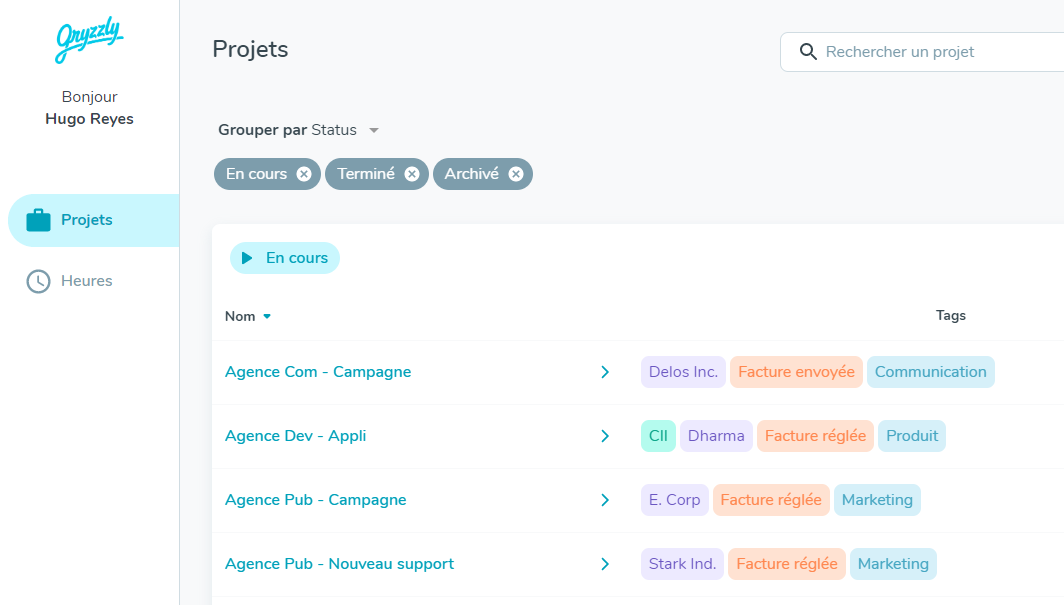Sort by the Nom column
The image size is (1064, 605).
click(248, 316)
